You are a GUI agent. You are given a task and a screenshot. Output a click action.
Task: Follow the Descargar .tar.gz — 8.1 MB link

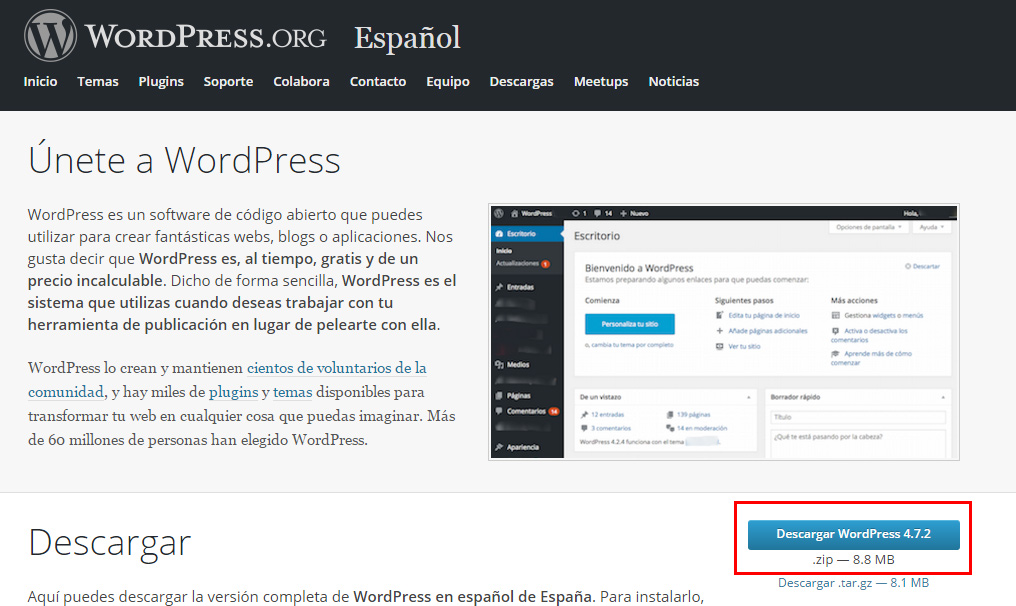click(x=853, y=583)
